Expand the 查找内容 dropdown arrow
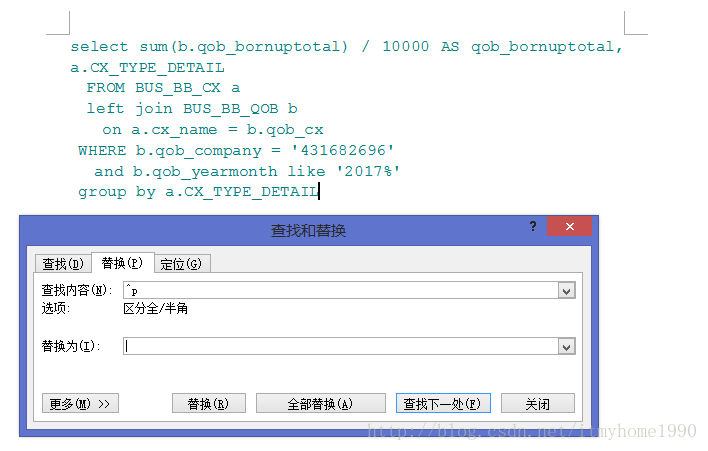Viewport: 708px width, 451px height. point(566,291)
